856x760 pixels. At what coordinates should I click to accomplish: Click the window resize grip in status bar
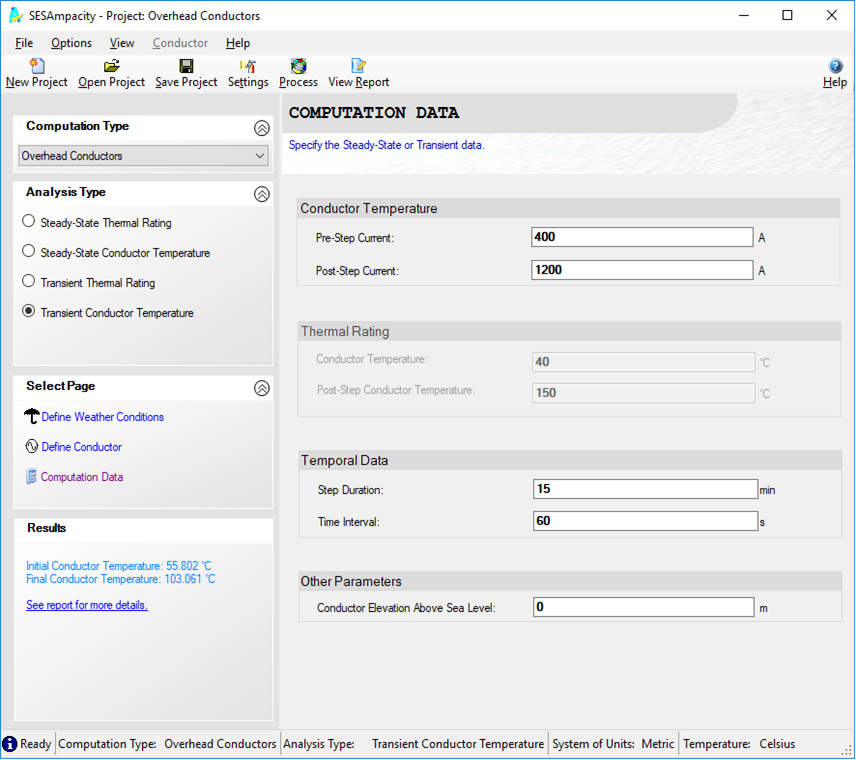coord(847,751)
